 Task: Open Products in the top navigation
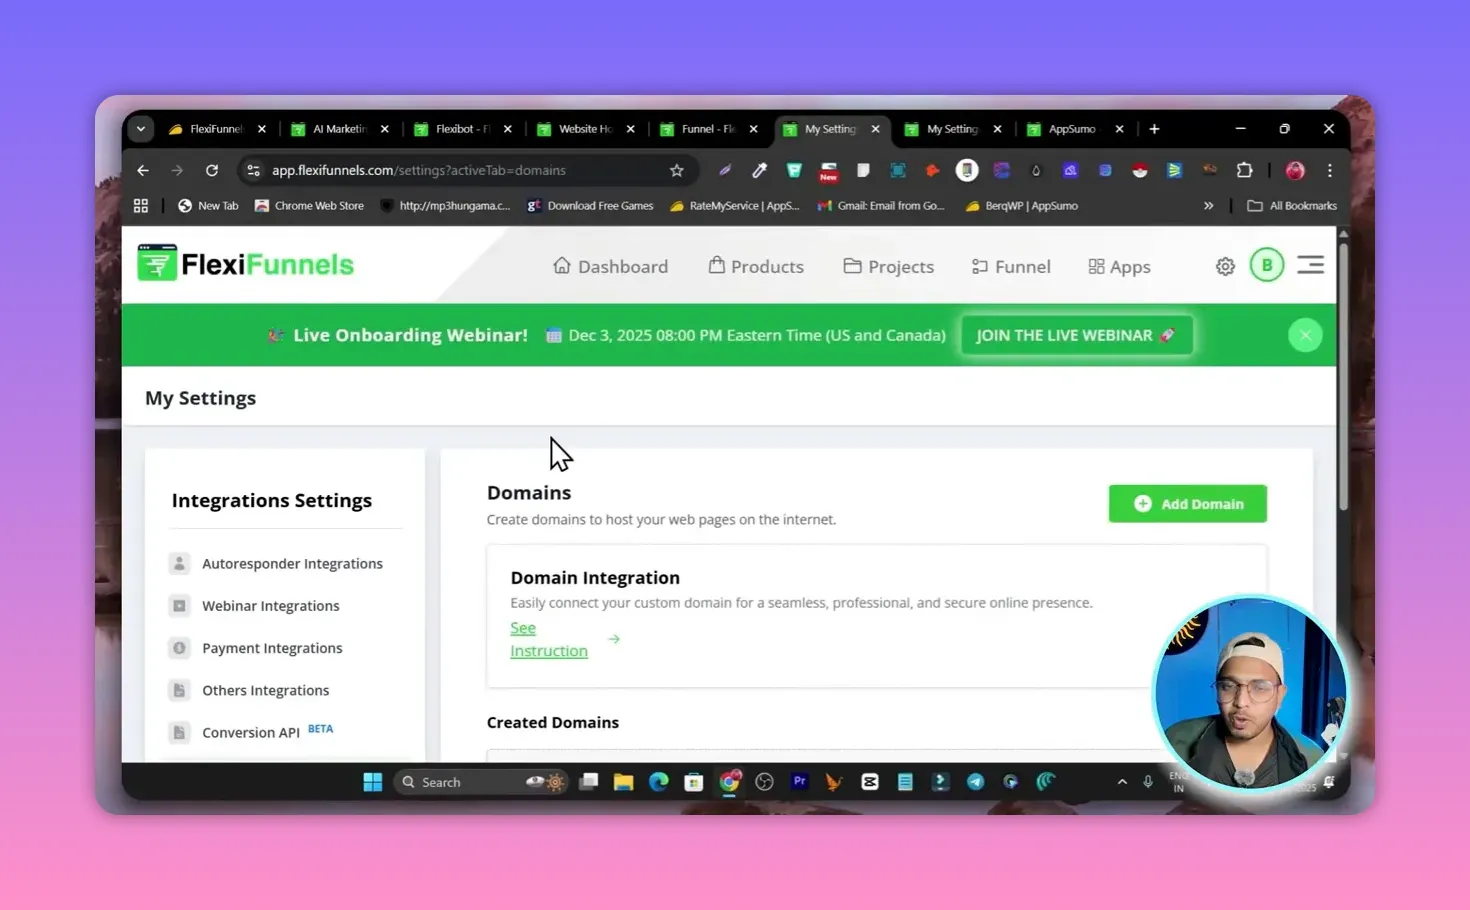pos(756,266)
